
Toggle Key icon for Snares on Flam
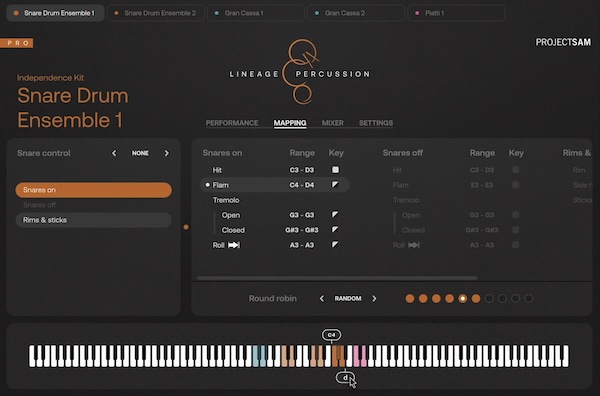point(335,185)
